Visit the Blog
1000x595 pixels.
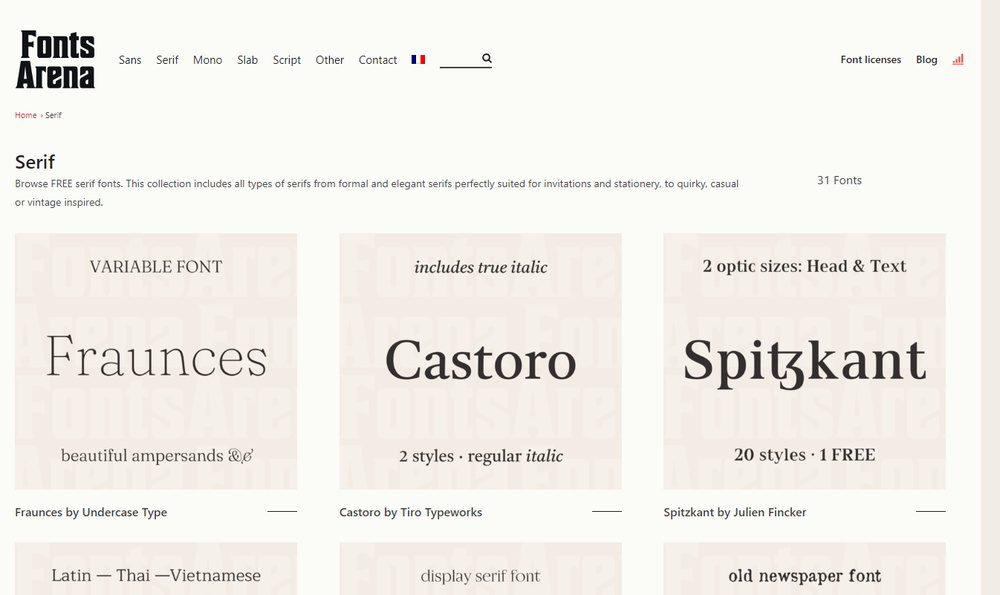click(x=926, y=59)
